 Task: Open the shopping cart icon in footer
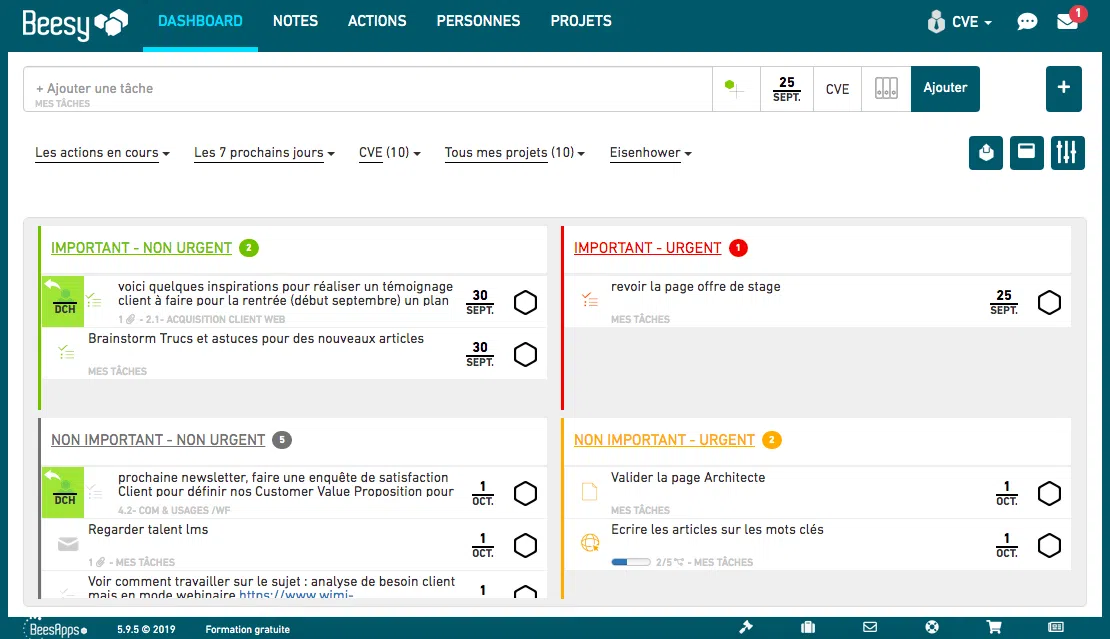(994, 627)
